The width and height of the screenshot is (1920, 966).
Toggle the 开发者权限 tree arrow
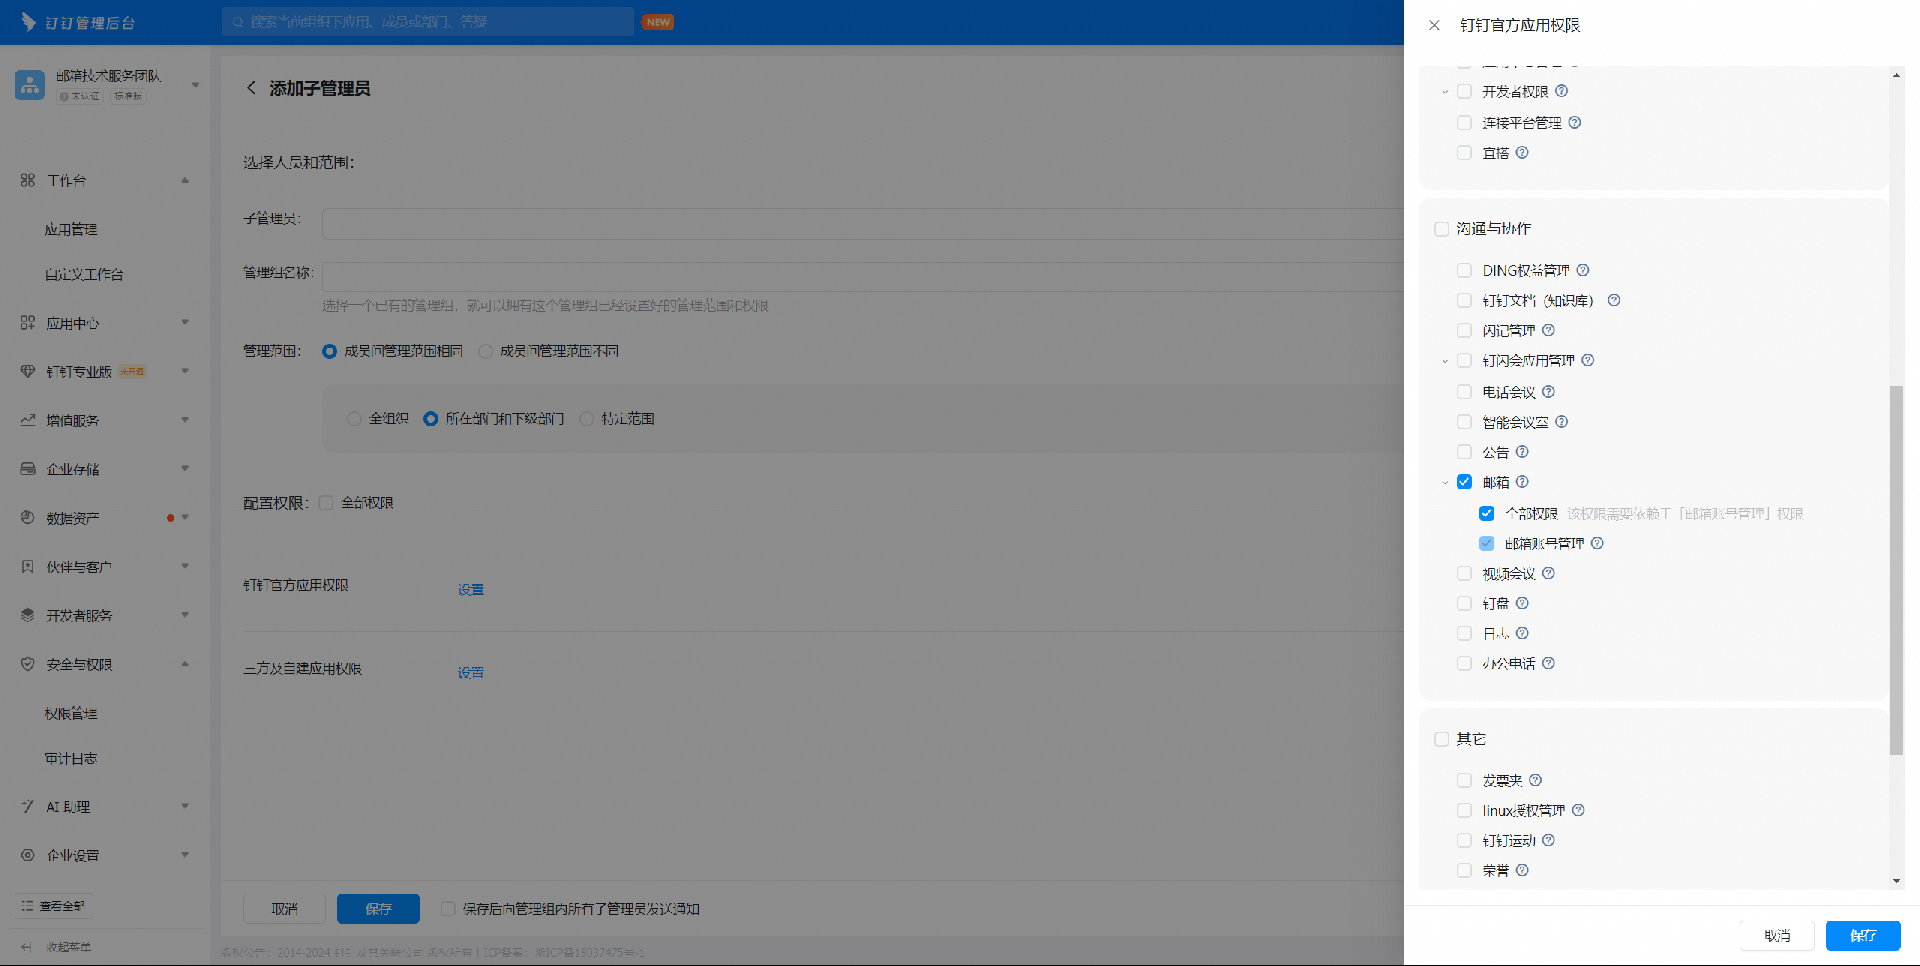pos(1445,92)
